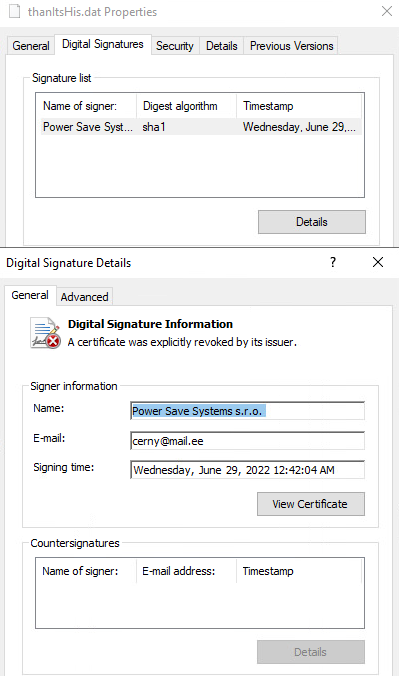Click the revoked certificate signature icon

click(45, 333)
